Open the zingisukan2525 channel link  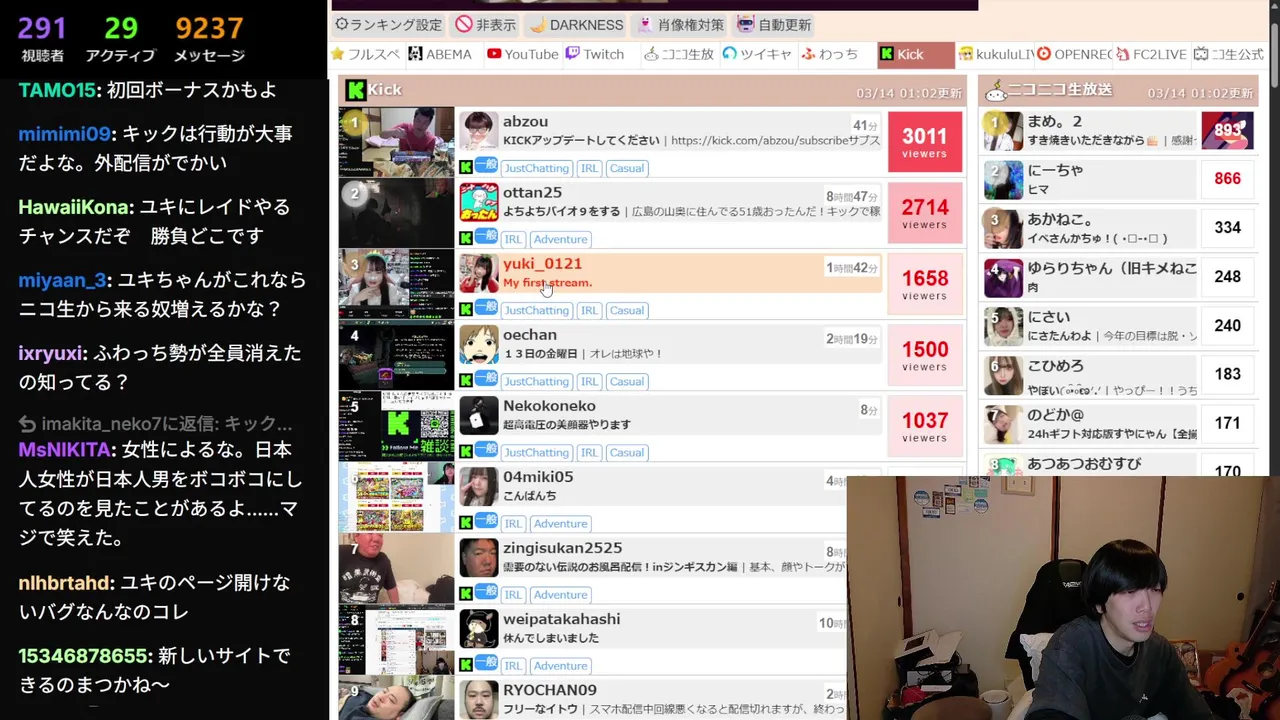pyautogui.click(x=562, y=547)
